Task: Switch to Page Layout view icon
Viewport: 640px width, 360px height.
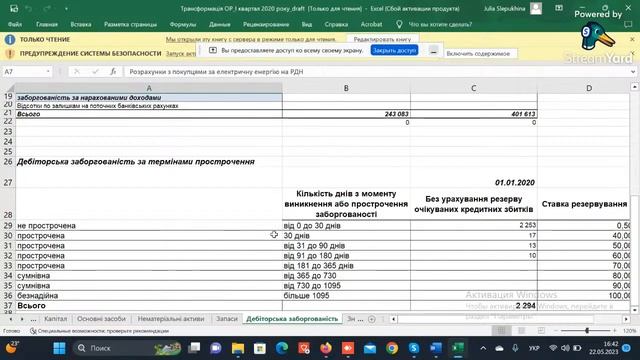Action: (x=521, y=331)
